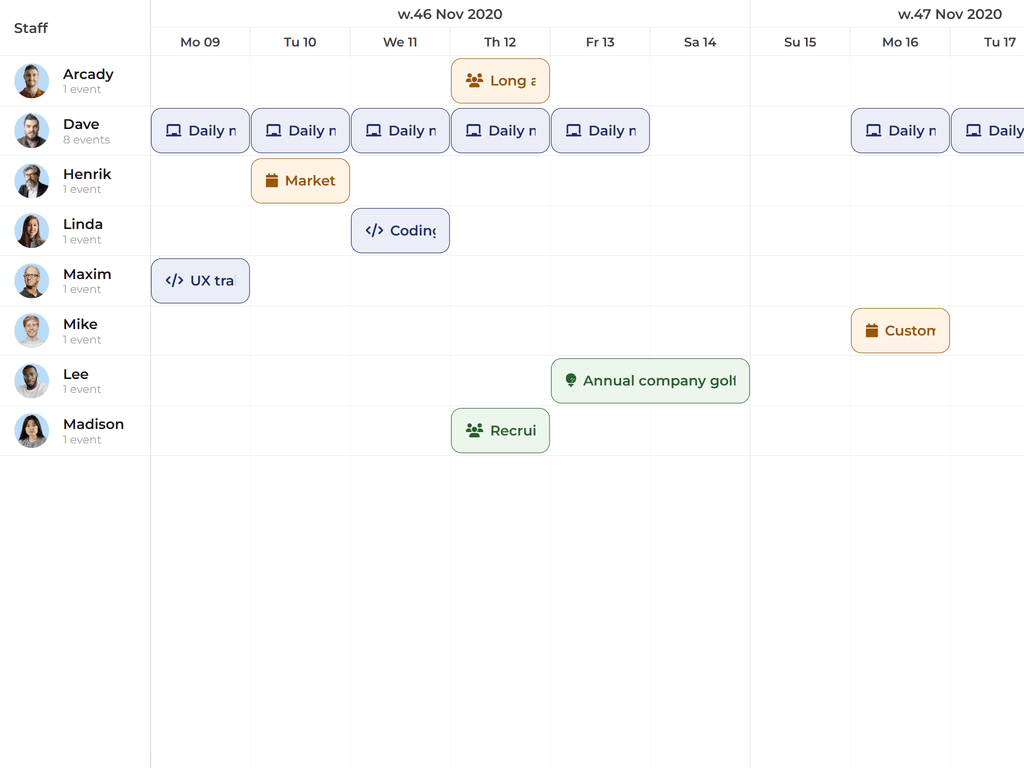
Task: Click laptop icon on Dave's Friday 13 meeting
Action: (x=573, y=131)
